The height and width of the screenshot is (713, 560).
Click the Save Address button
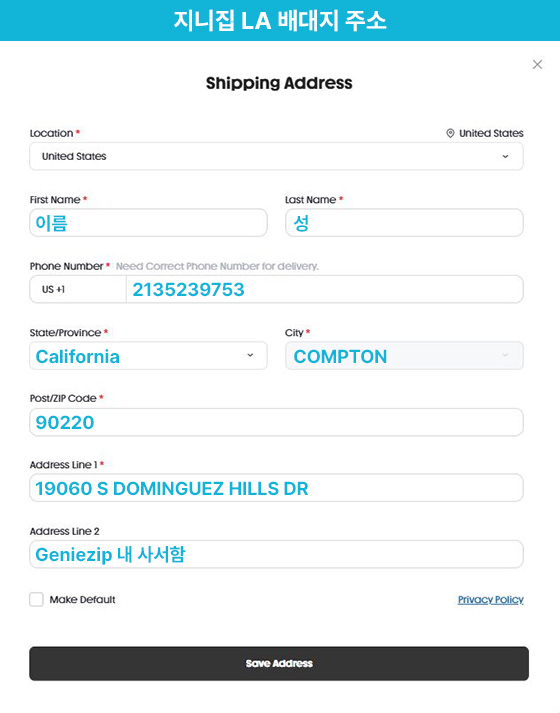tap(279, 663)
